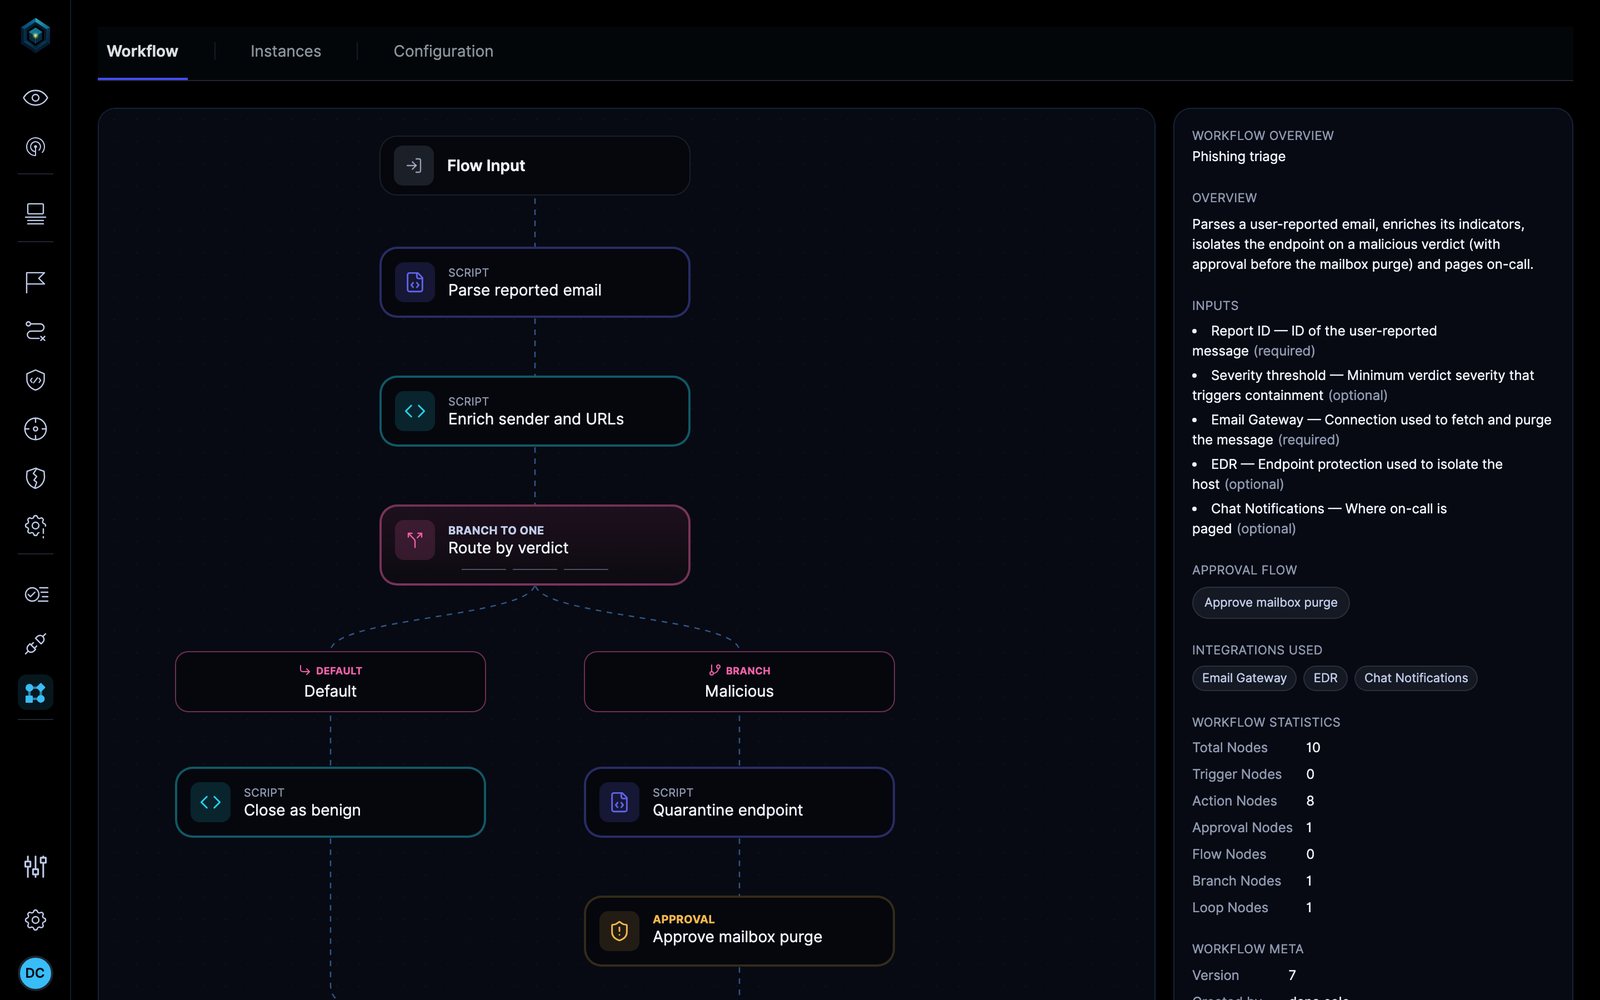Image resolution: width=1600 pixels, height=1000 pixels.
Task: Open the plug integrations sidebar icon
Action: (35, 644)
